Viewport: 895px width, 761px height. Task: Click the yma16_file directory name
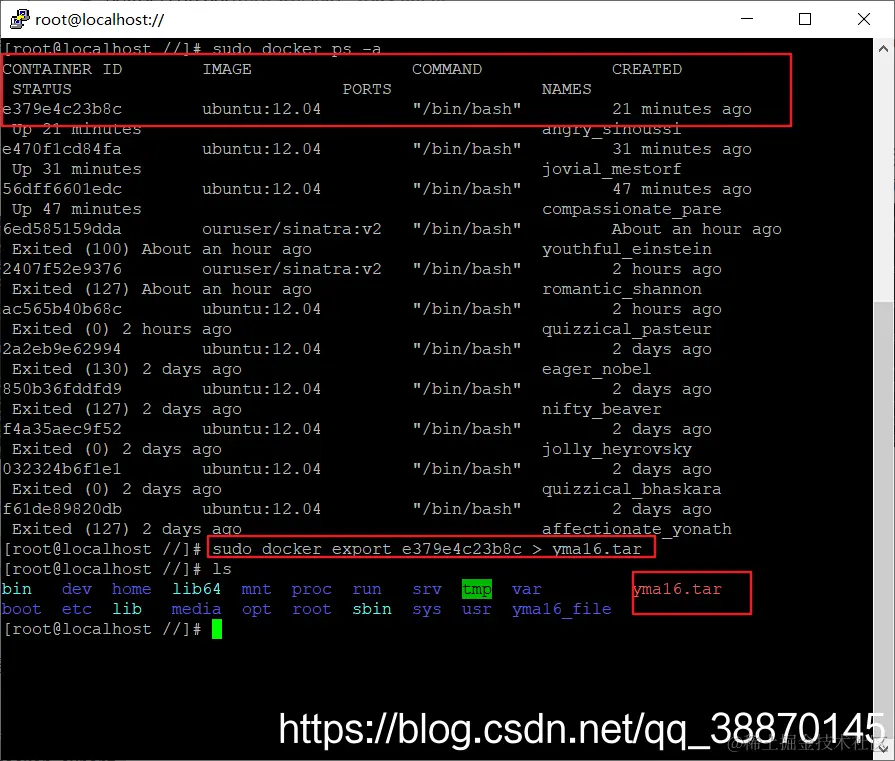pos(562,609)
